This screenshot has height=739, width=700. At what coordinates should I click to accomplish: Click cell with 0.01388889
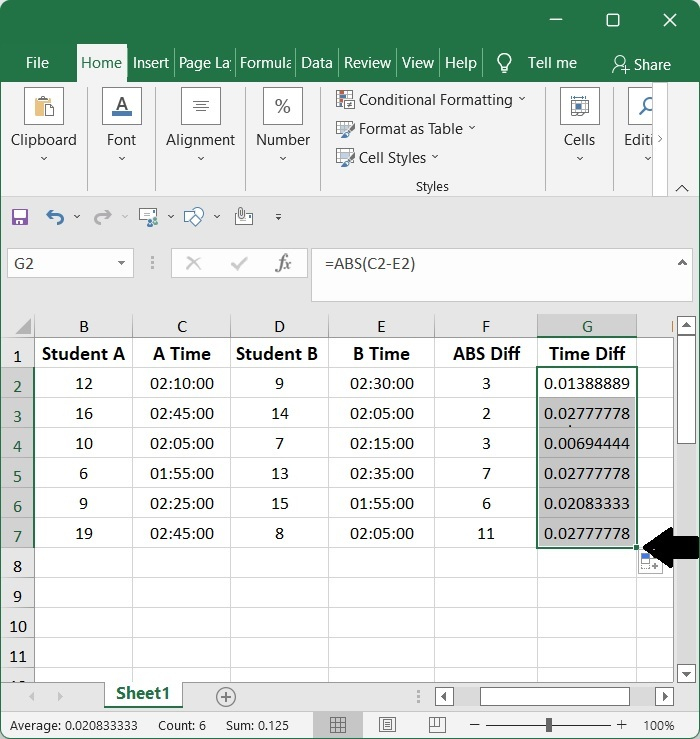[587, 384]
